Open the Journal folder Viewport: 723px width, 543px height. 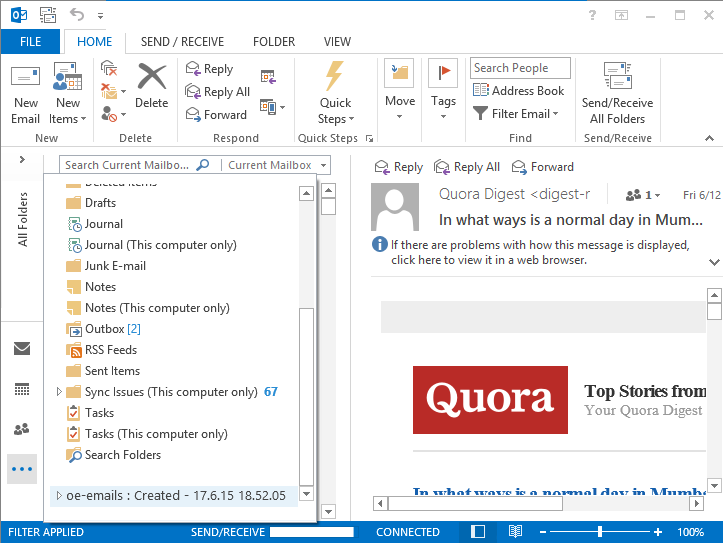103,224
